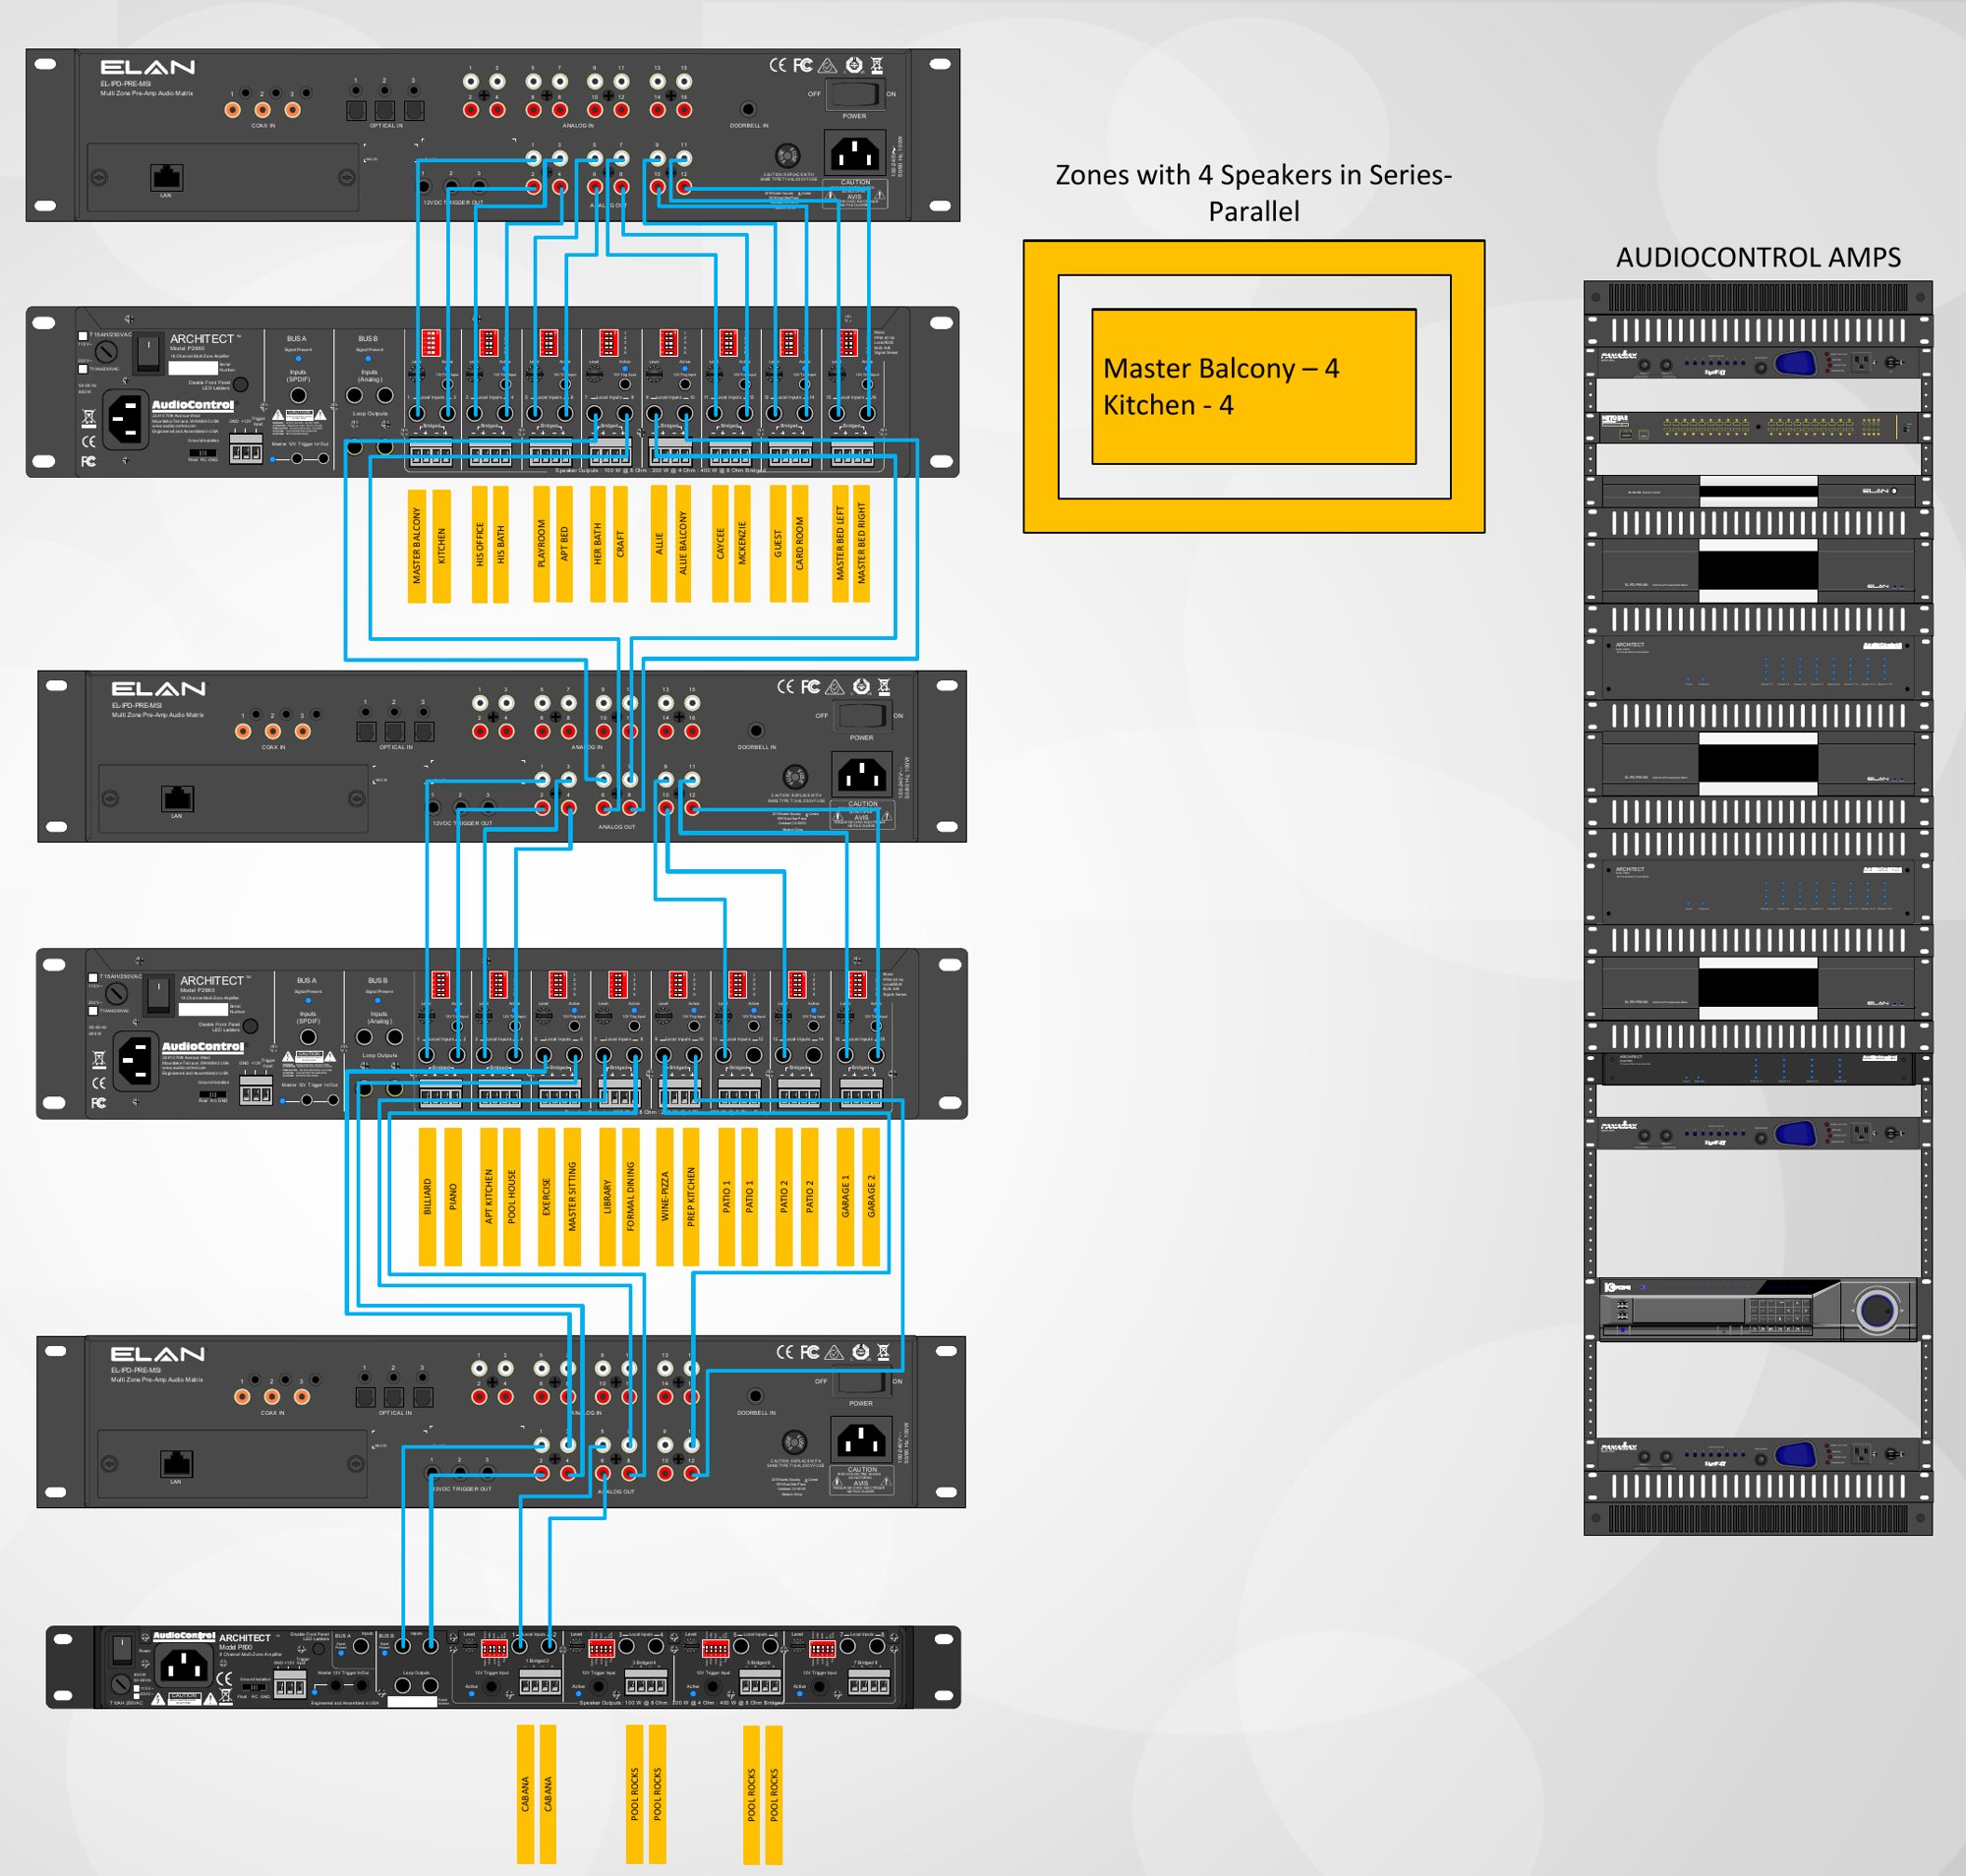Select the 'MASTER BED RIGHT' speaker label

(862, 544)
